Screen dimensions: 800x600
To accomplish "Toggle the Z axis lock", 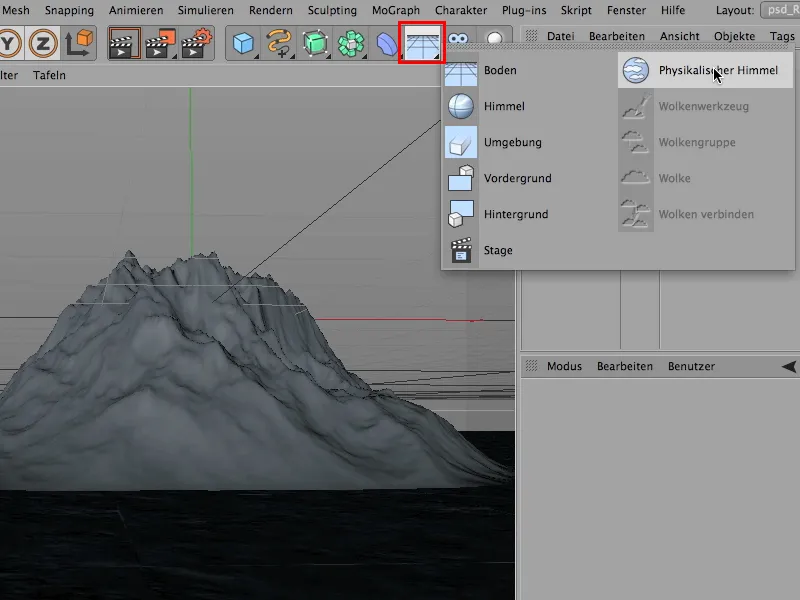I will click(43, 44).
